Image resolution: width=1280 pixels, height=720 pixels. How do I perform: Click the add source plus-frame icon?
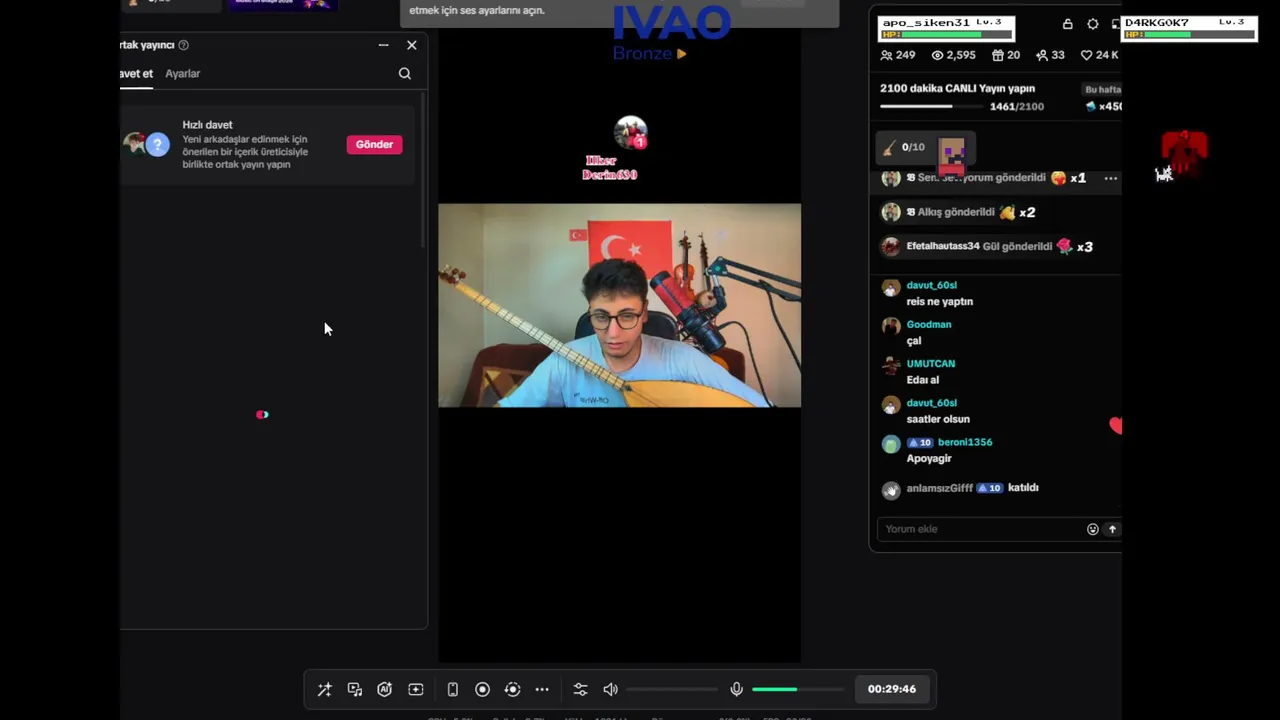click(x=416, y=689)
